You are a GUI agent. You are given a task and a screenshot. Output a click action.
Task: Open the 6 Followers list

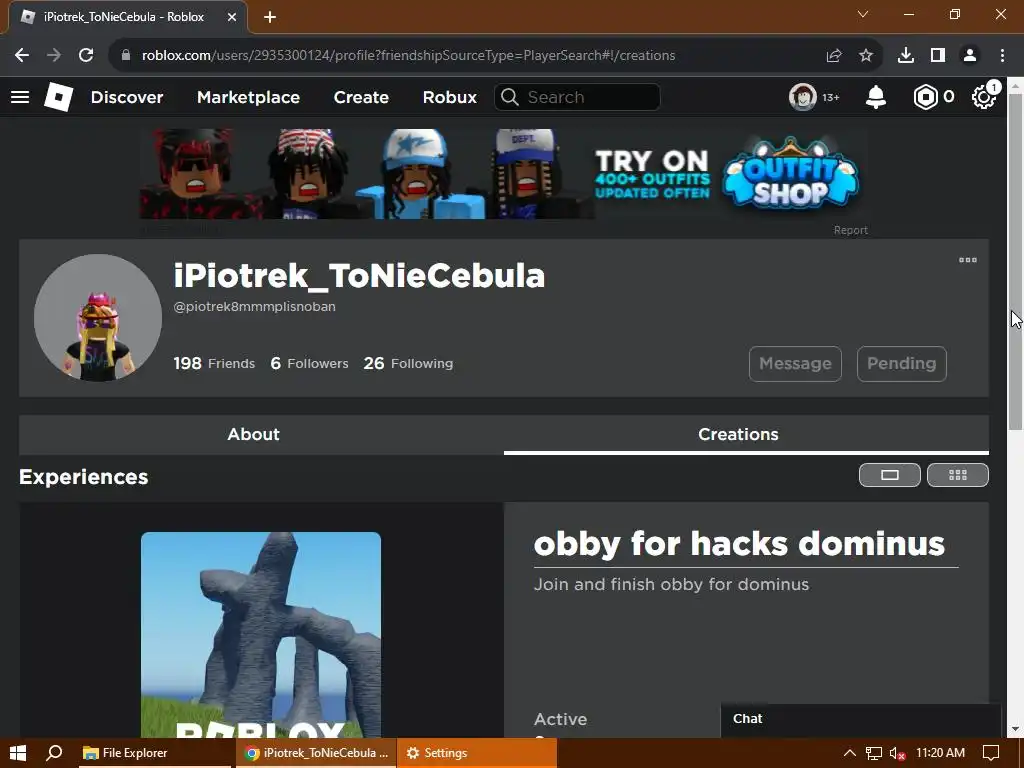310,364
